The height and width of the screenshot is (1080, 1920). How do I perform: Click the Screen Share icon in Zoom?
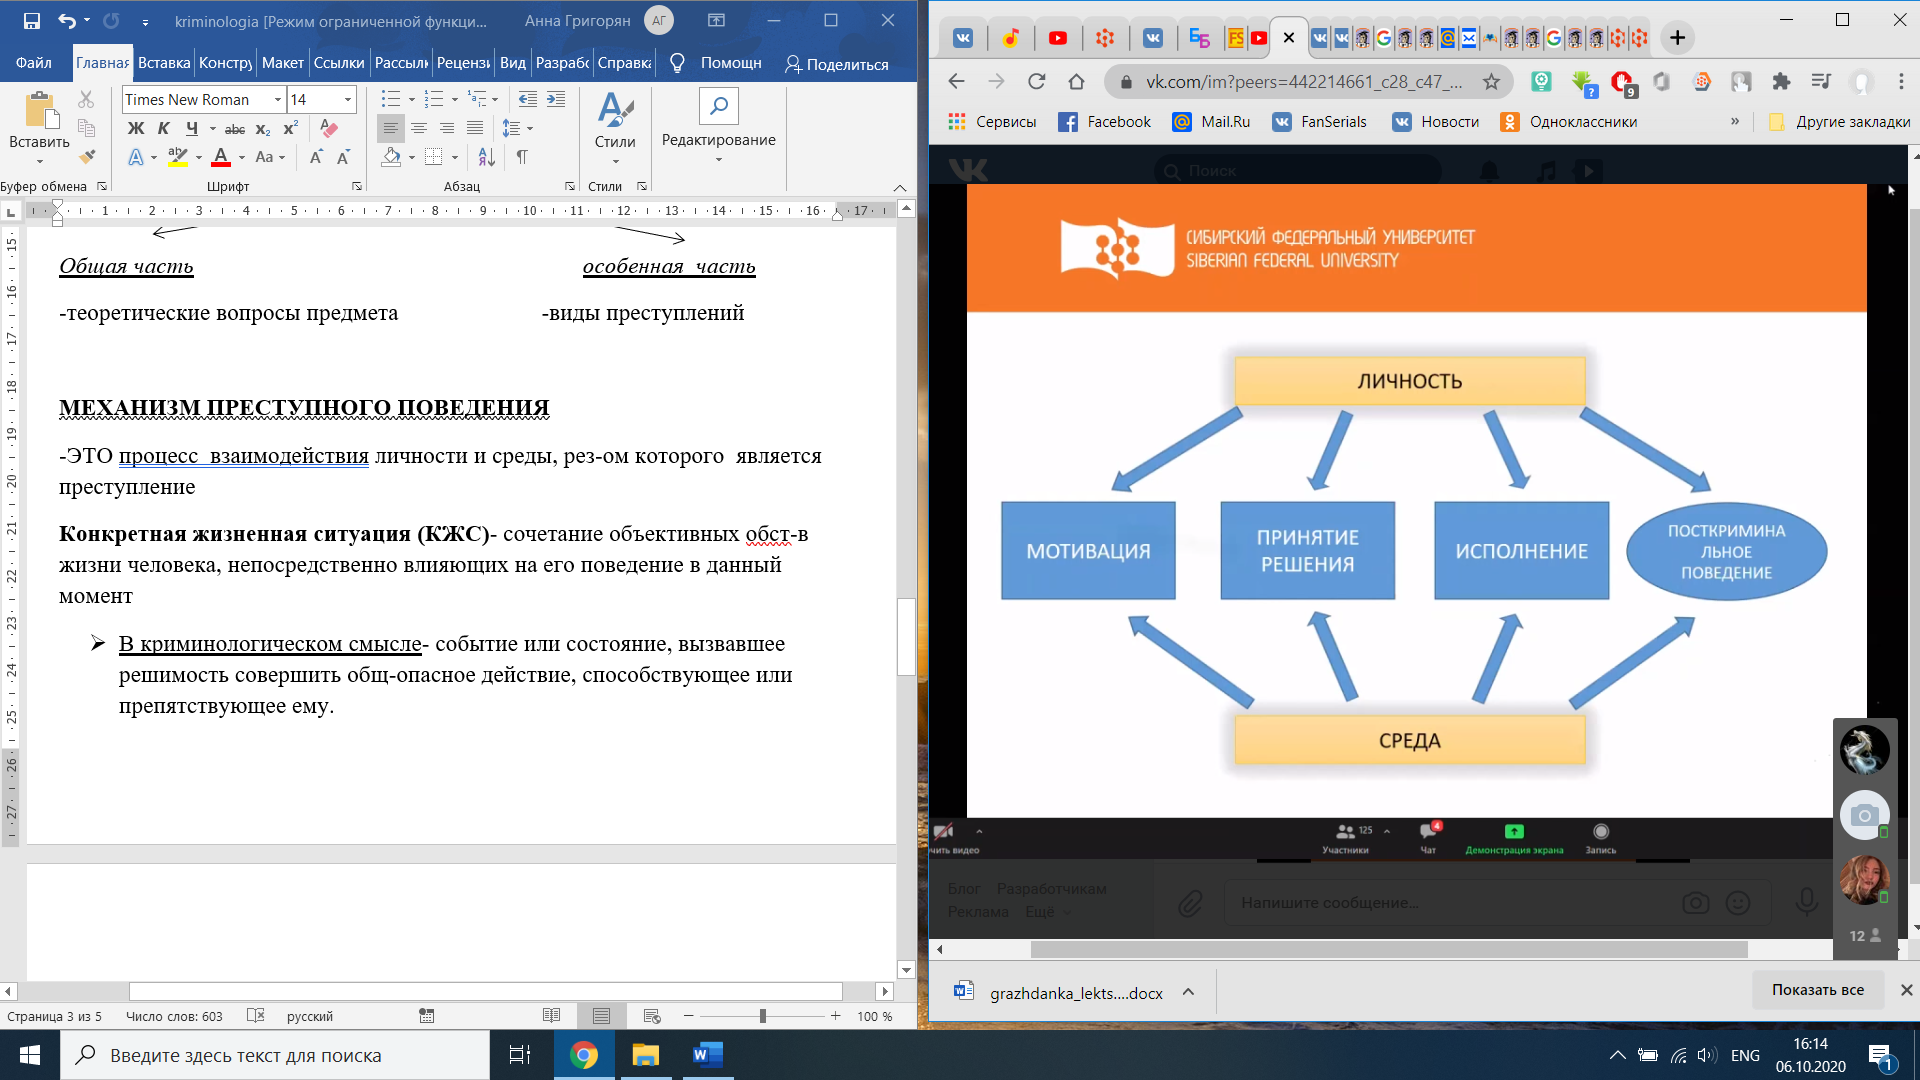[x=1514, y=832]
